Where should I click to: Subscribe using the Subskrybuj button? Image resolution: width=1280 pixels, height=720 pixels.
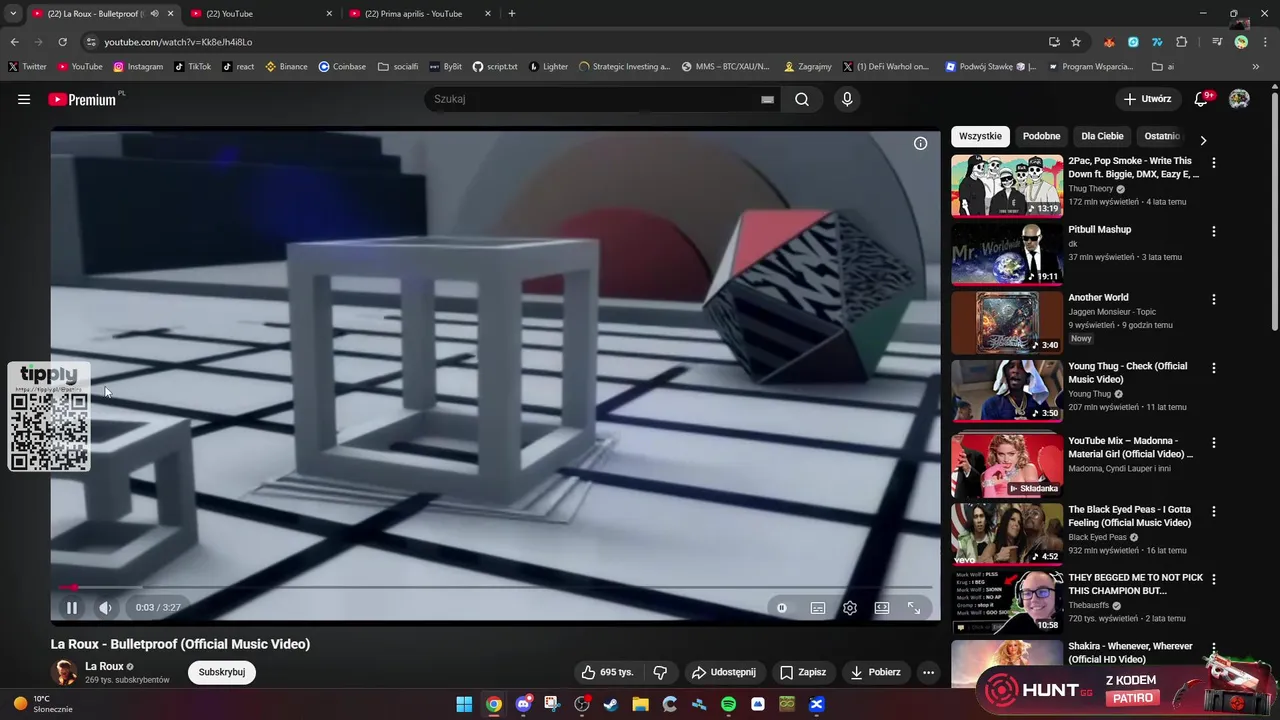[x=222, y=672]
